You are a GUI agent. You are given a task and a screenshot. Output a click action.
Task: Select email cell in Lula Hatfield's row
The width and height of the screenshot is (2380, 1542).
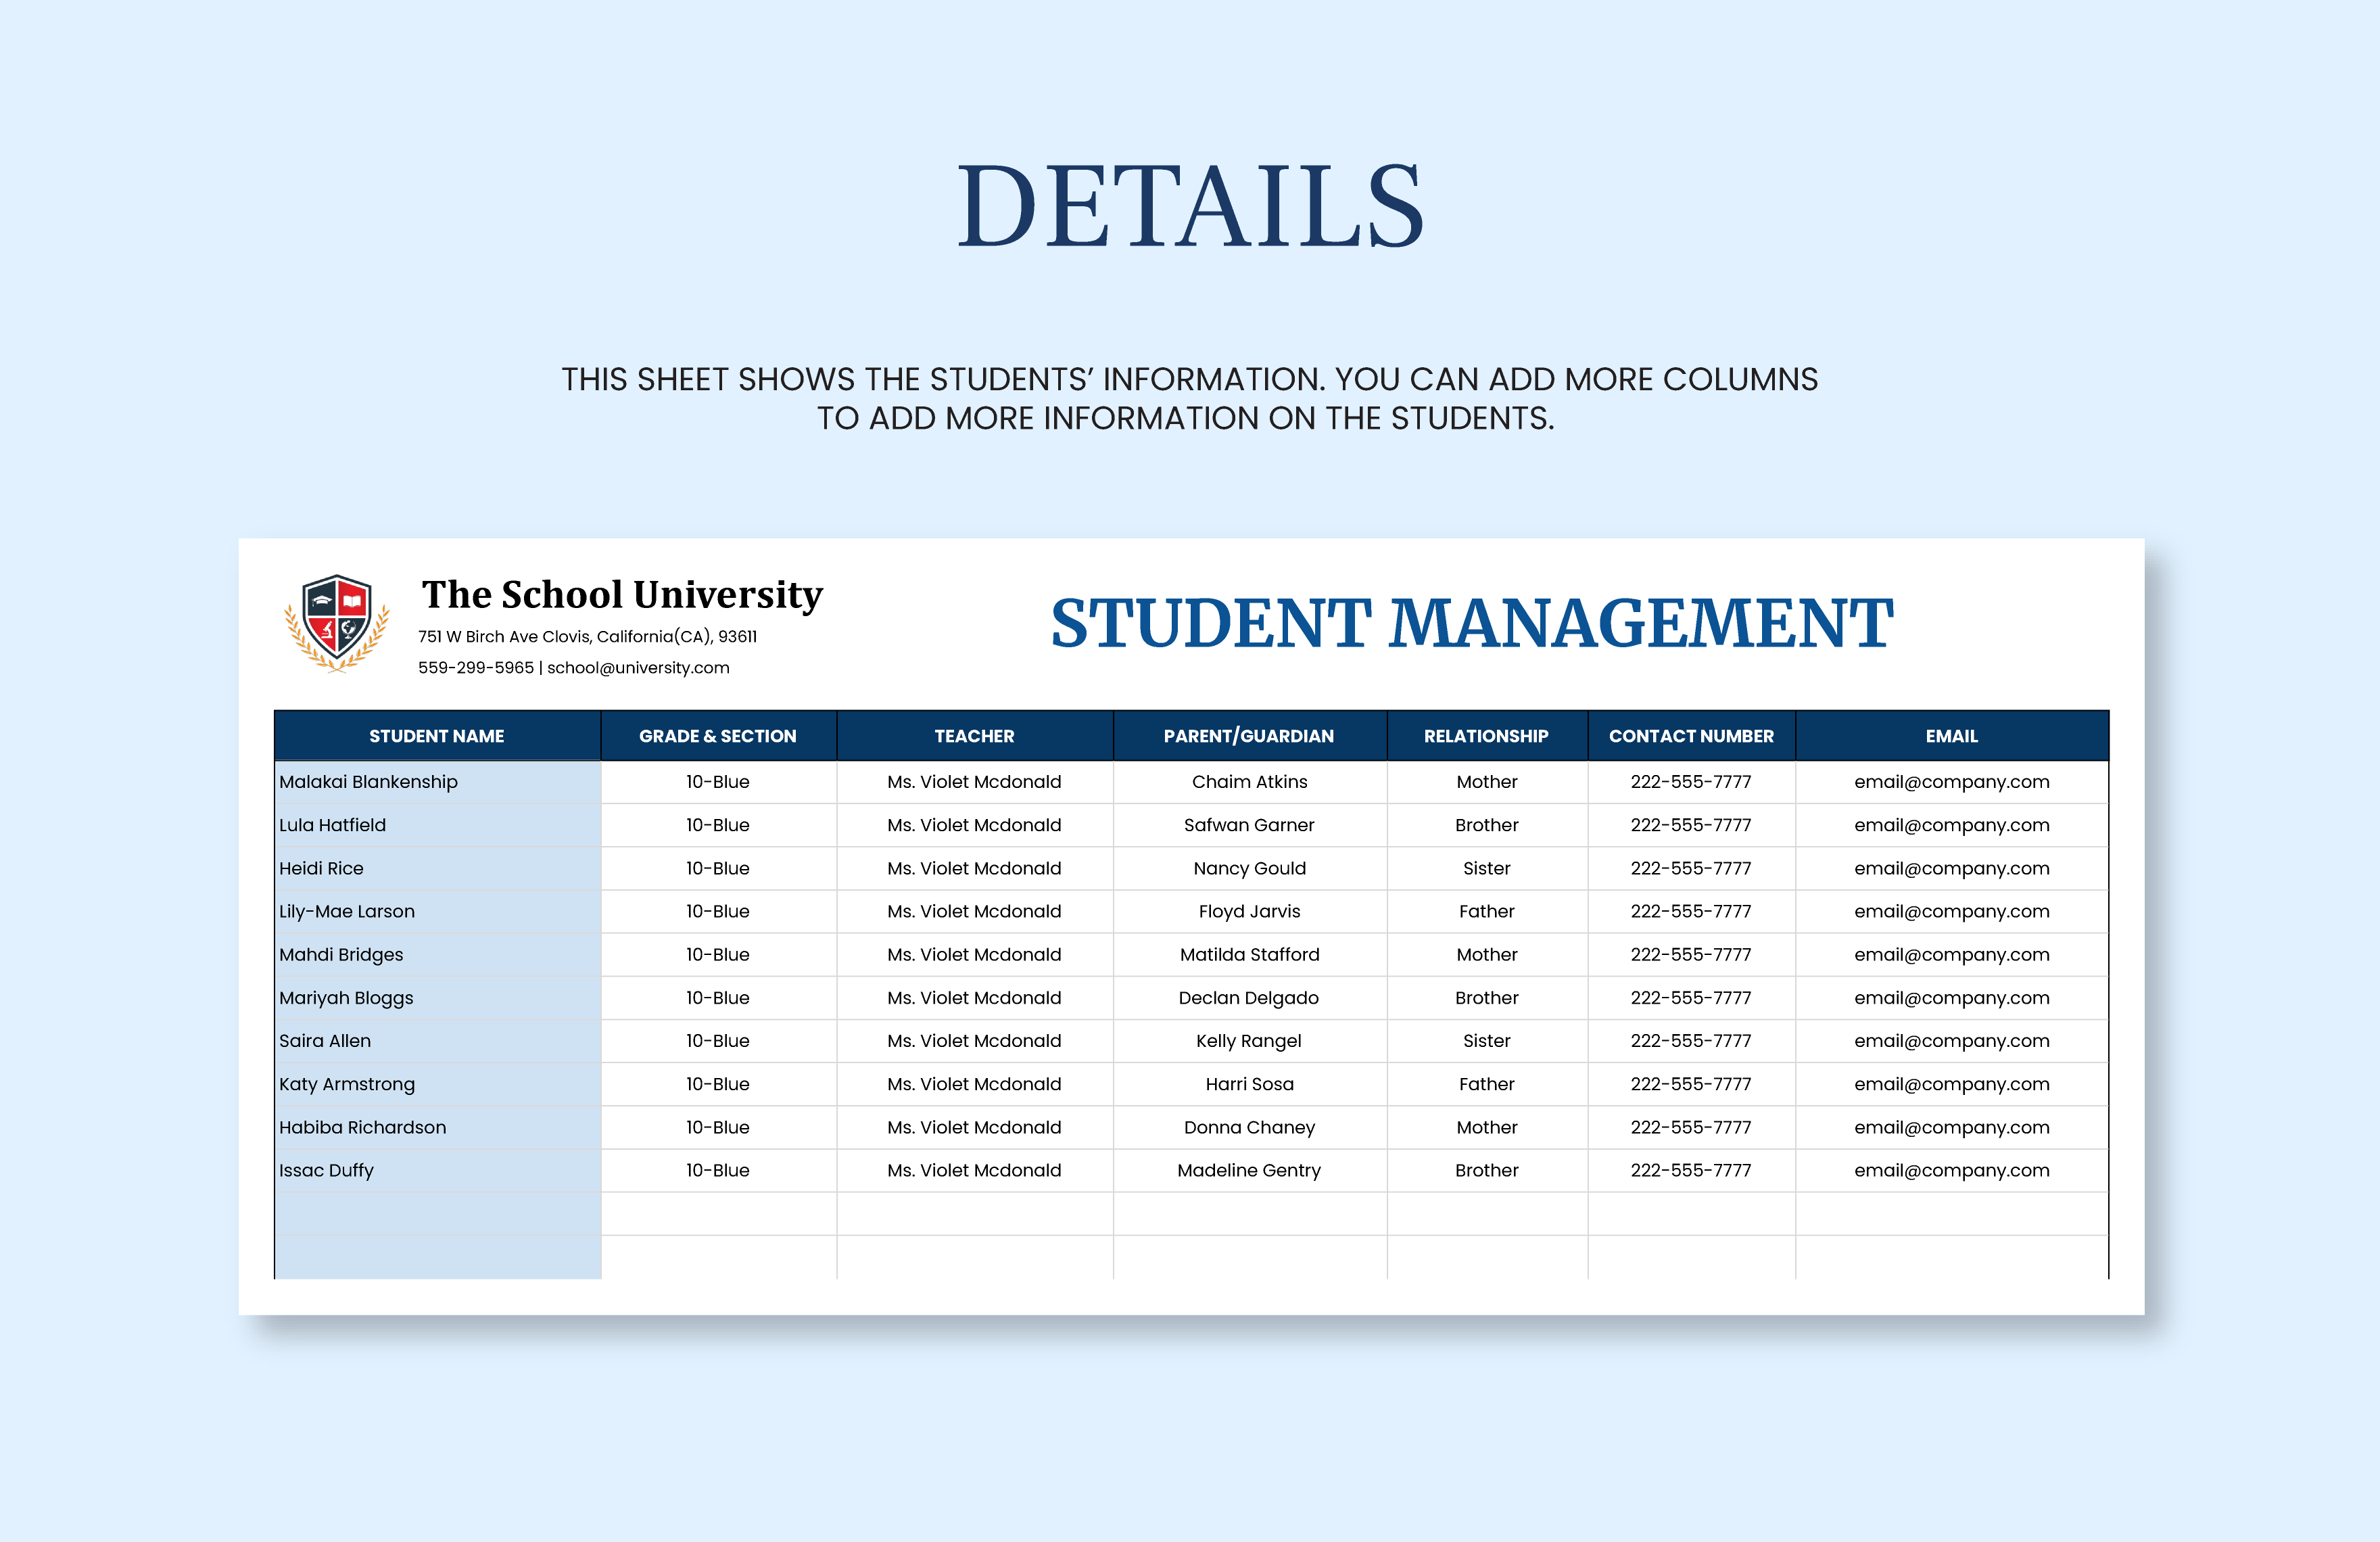coord(1952,825)
